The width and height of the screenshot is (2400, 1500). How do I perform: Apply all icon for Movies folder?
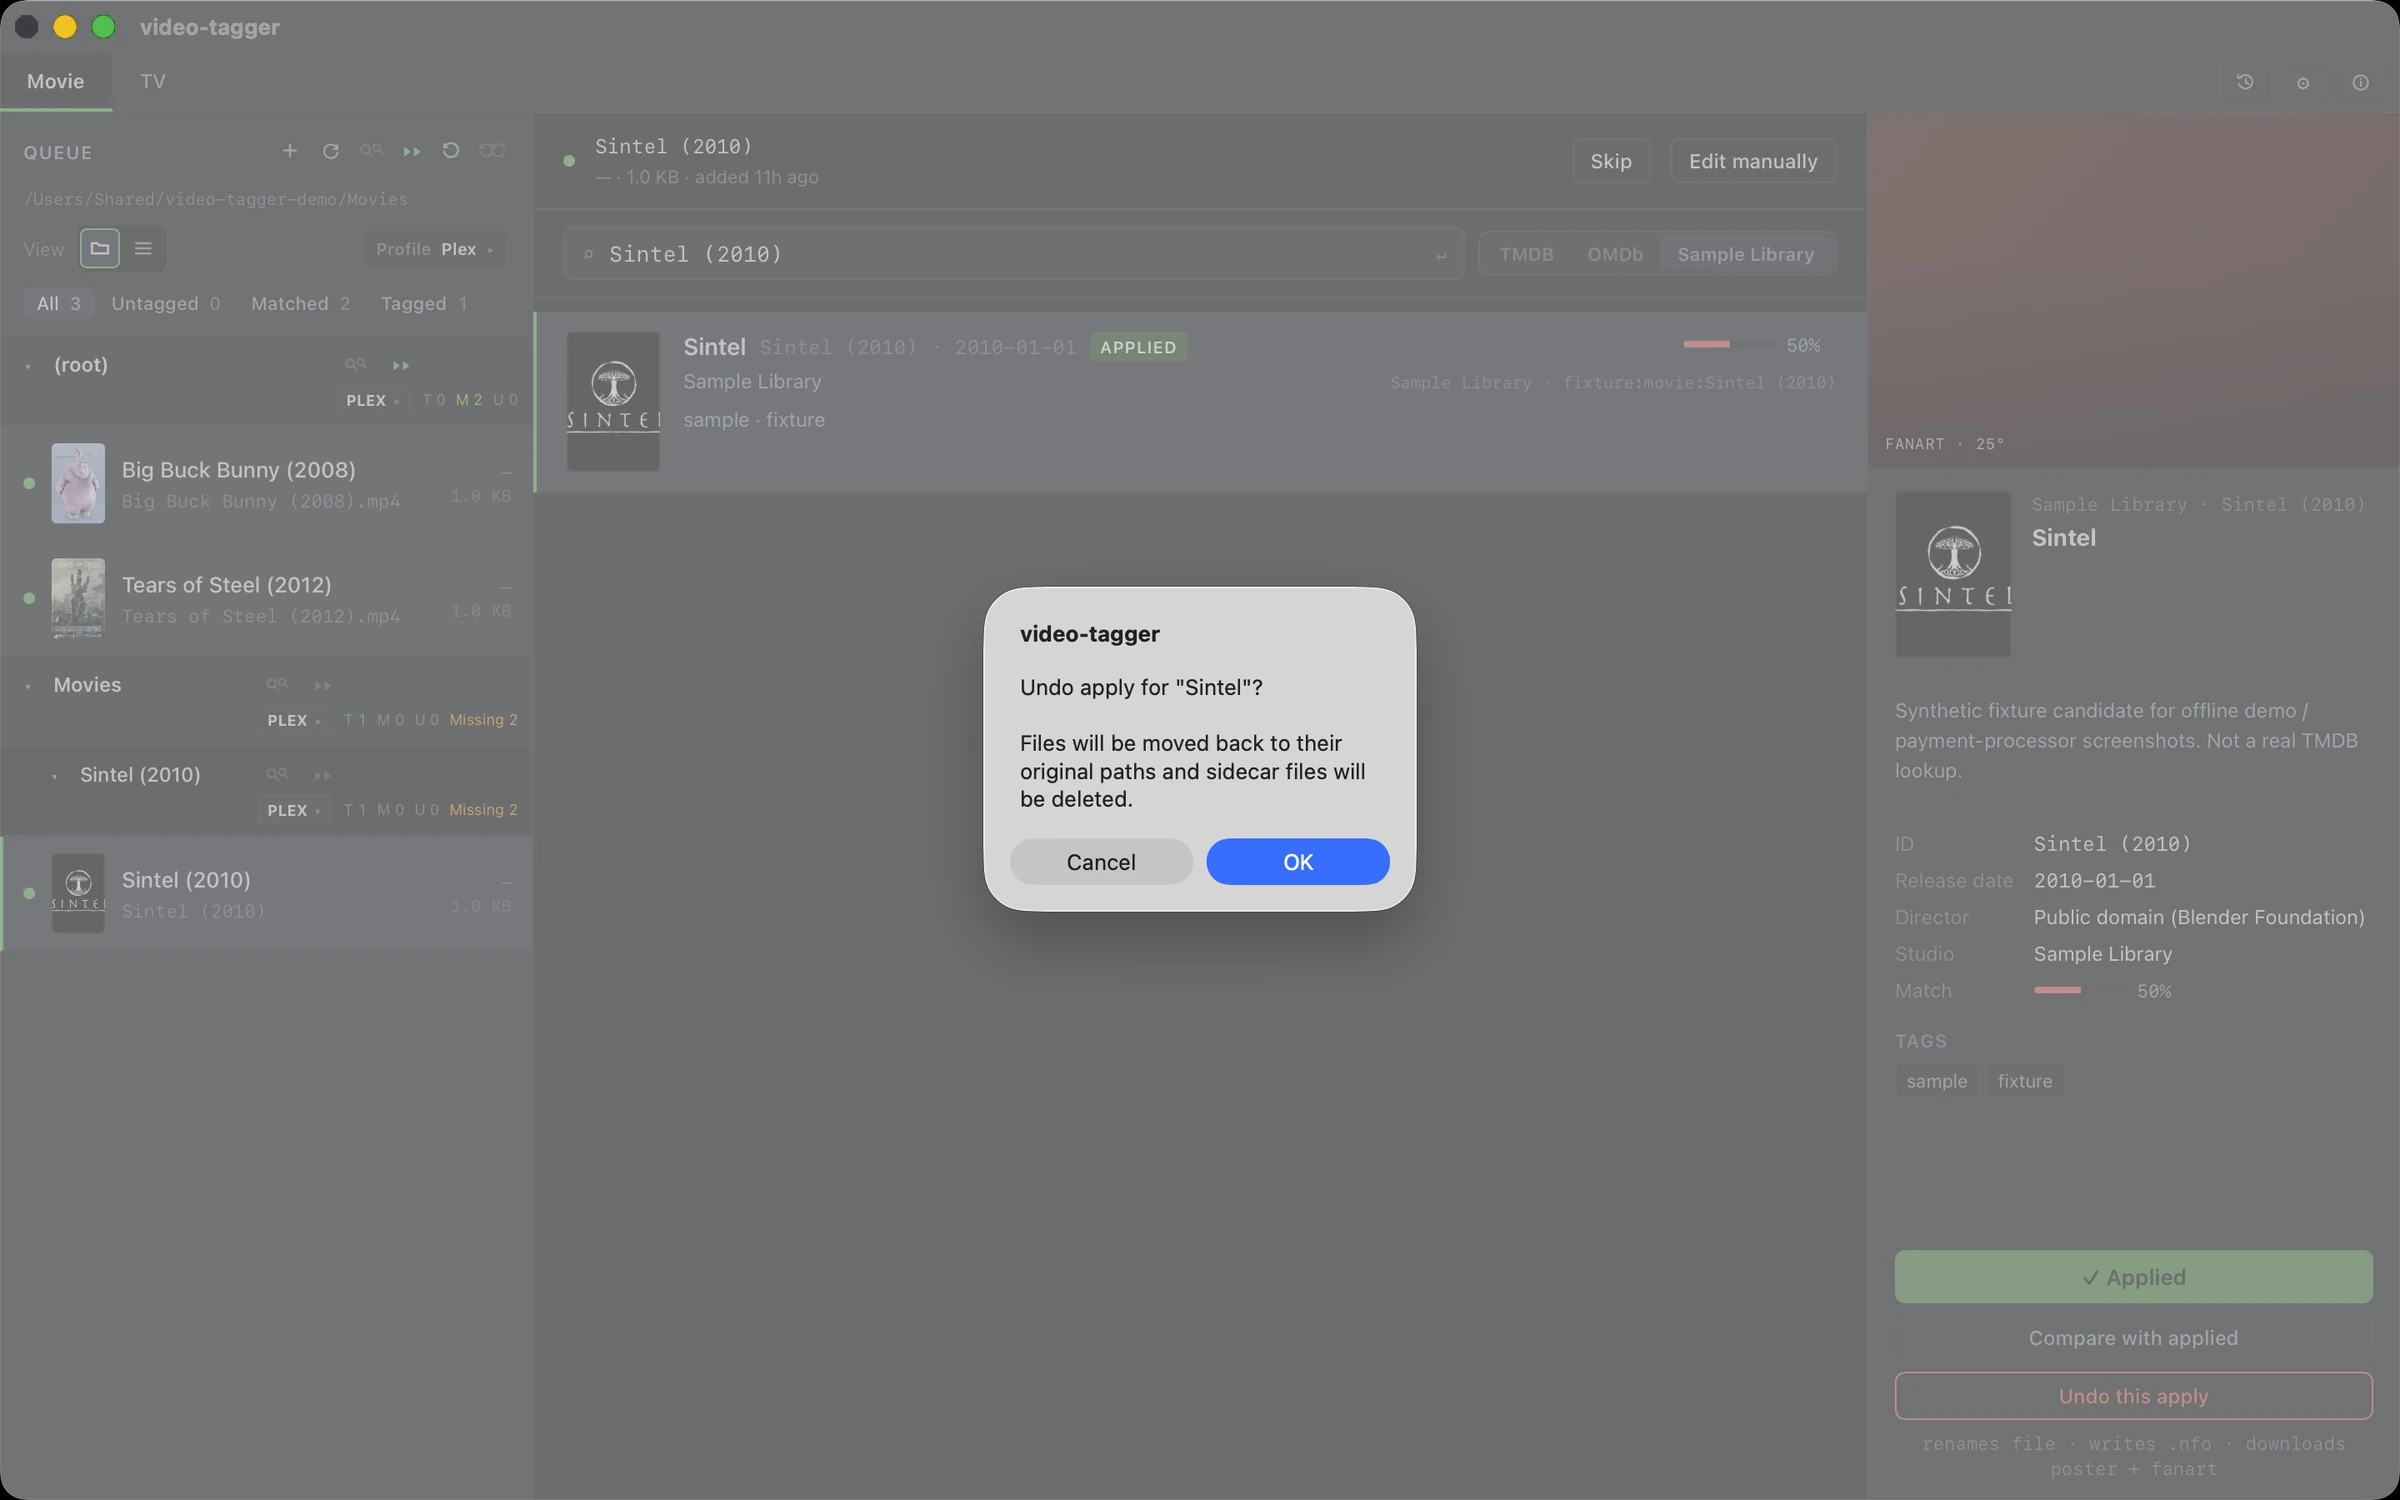click(x=322, y=685)
